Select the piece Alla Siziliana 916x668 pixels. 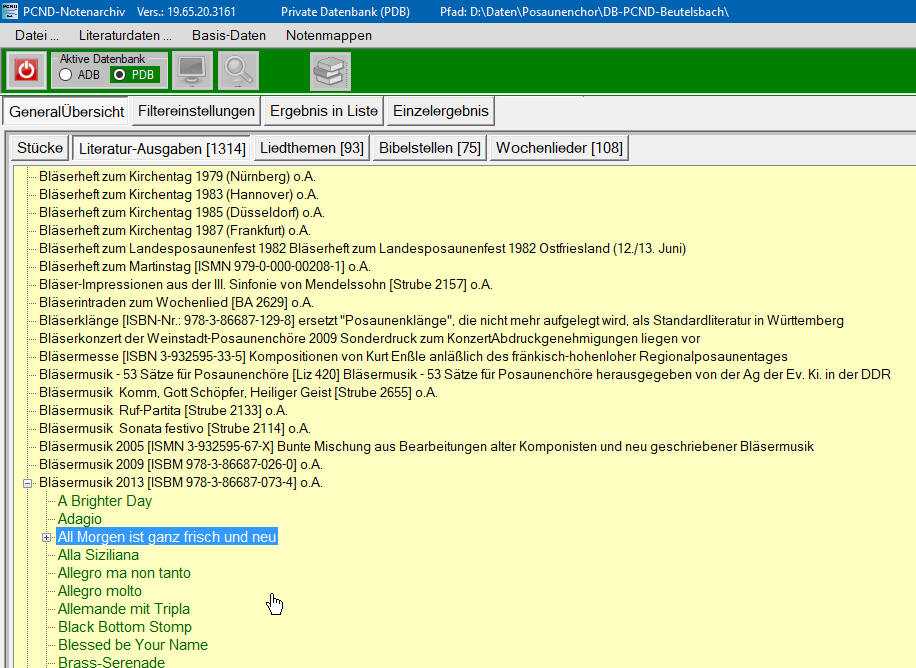click(98, 555)
